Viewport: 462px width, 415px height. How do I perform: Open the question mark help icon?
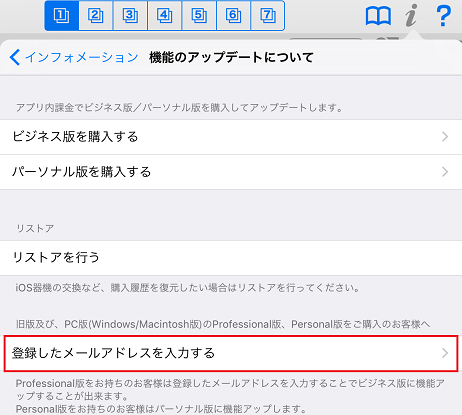point(444,16)
